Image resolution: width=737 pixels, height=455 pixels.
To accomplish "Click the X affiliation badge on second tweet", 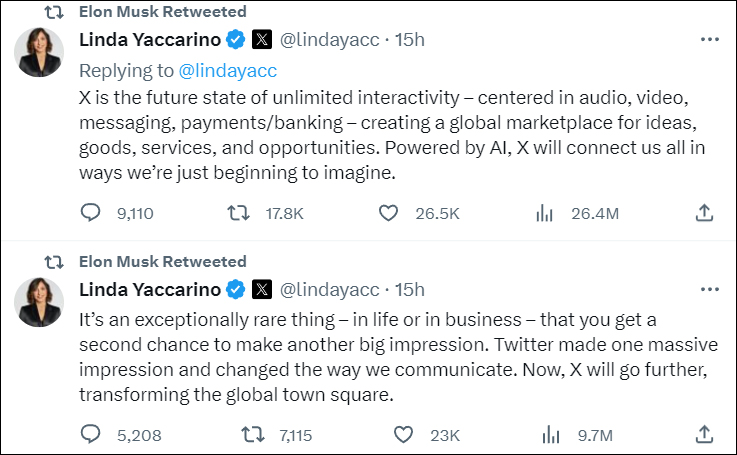I will pyautogui.click(x=262, y=290).
